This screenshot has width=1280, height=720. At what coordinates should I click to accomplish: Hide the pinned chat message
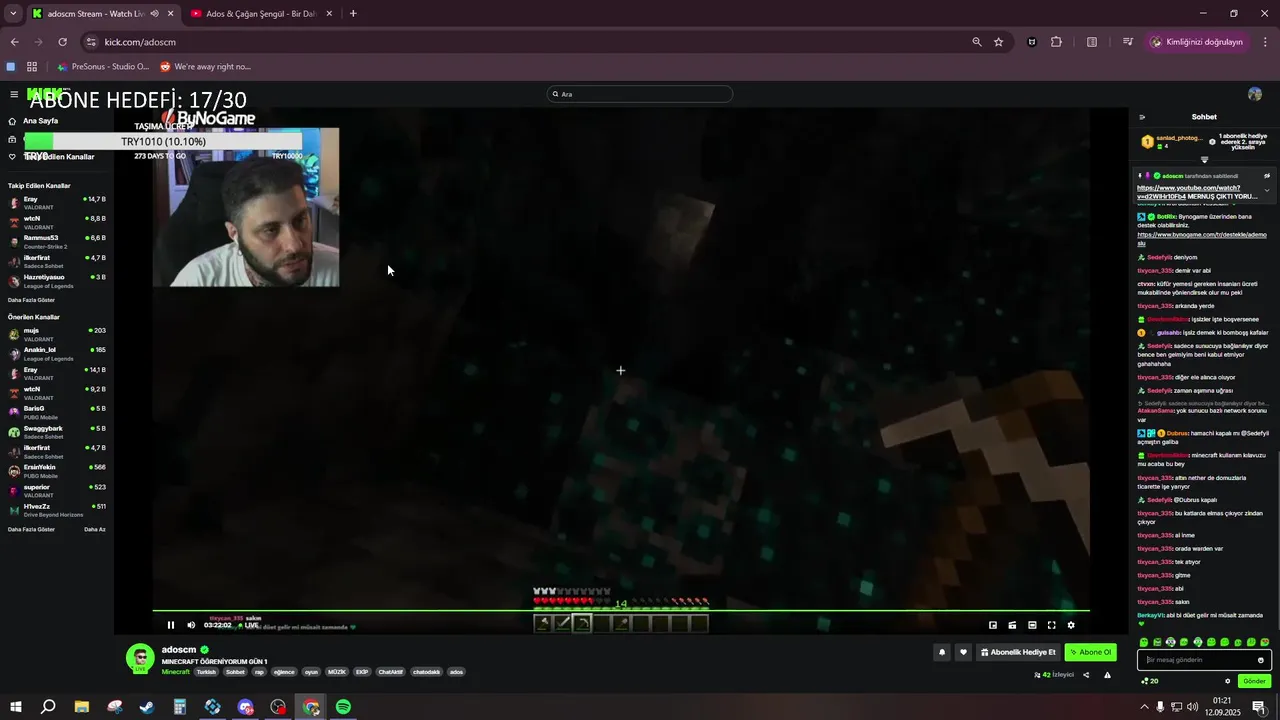pos(1267,176)
